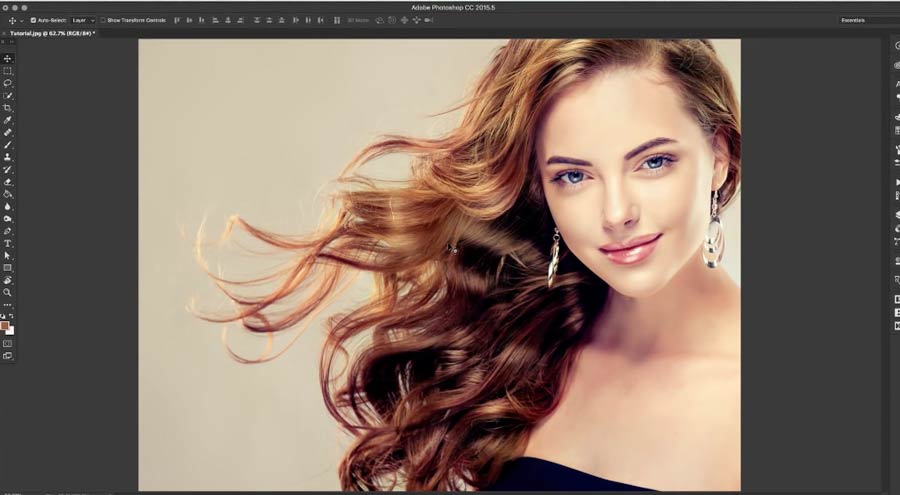Switch to the Tutorial.jpg document tab
This screenshot has height=495, width=900.
(48, 33)
